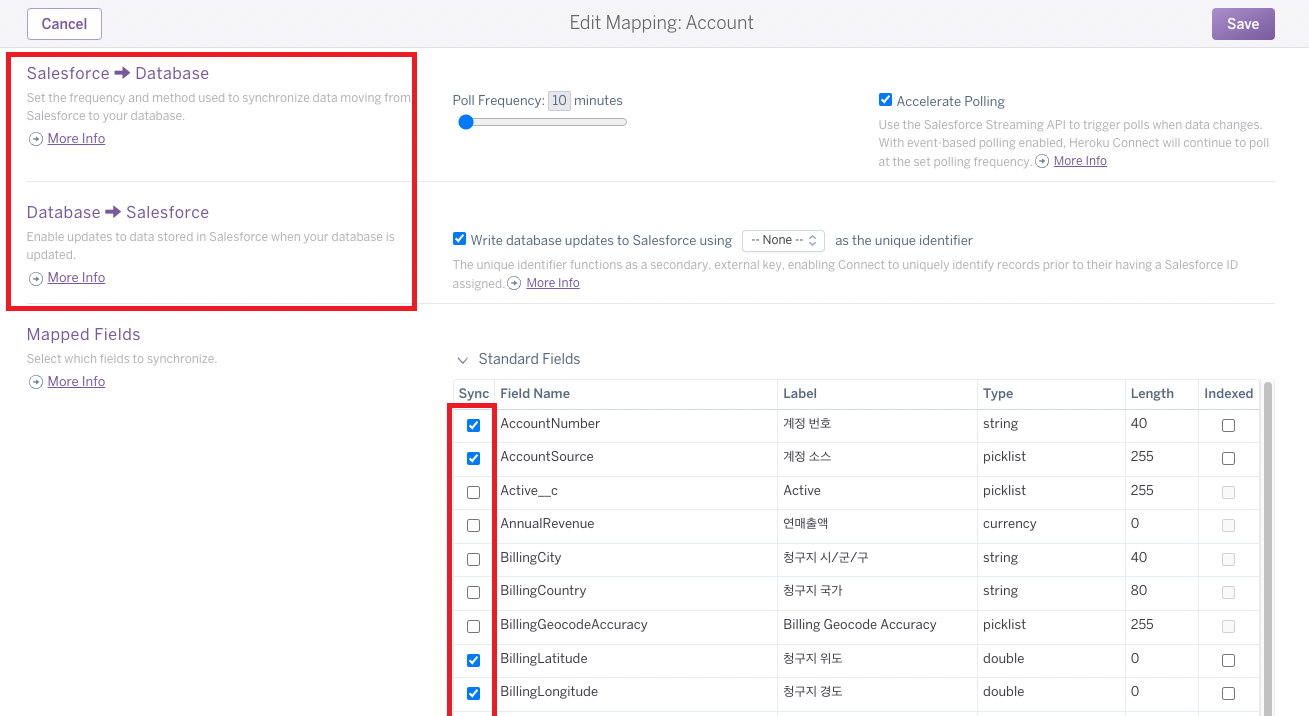Open More Info under Database to Salesforce
This screenshot has width=1309, height=716.
pyautogui.click(x=76, y=278)
